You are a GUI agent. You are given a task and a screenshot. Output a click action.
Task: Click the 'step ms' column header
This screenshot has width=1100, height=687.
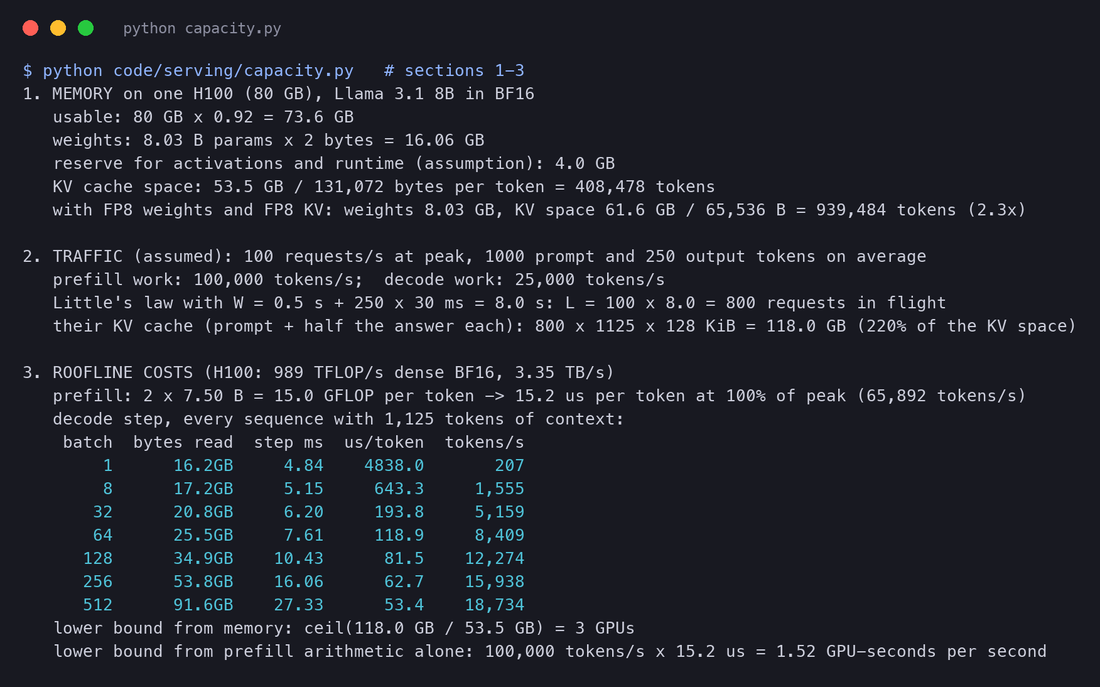(288, 442)
